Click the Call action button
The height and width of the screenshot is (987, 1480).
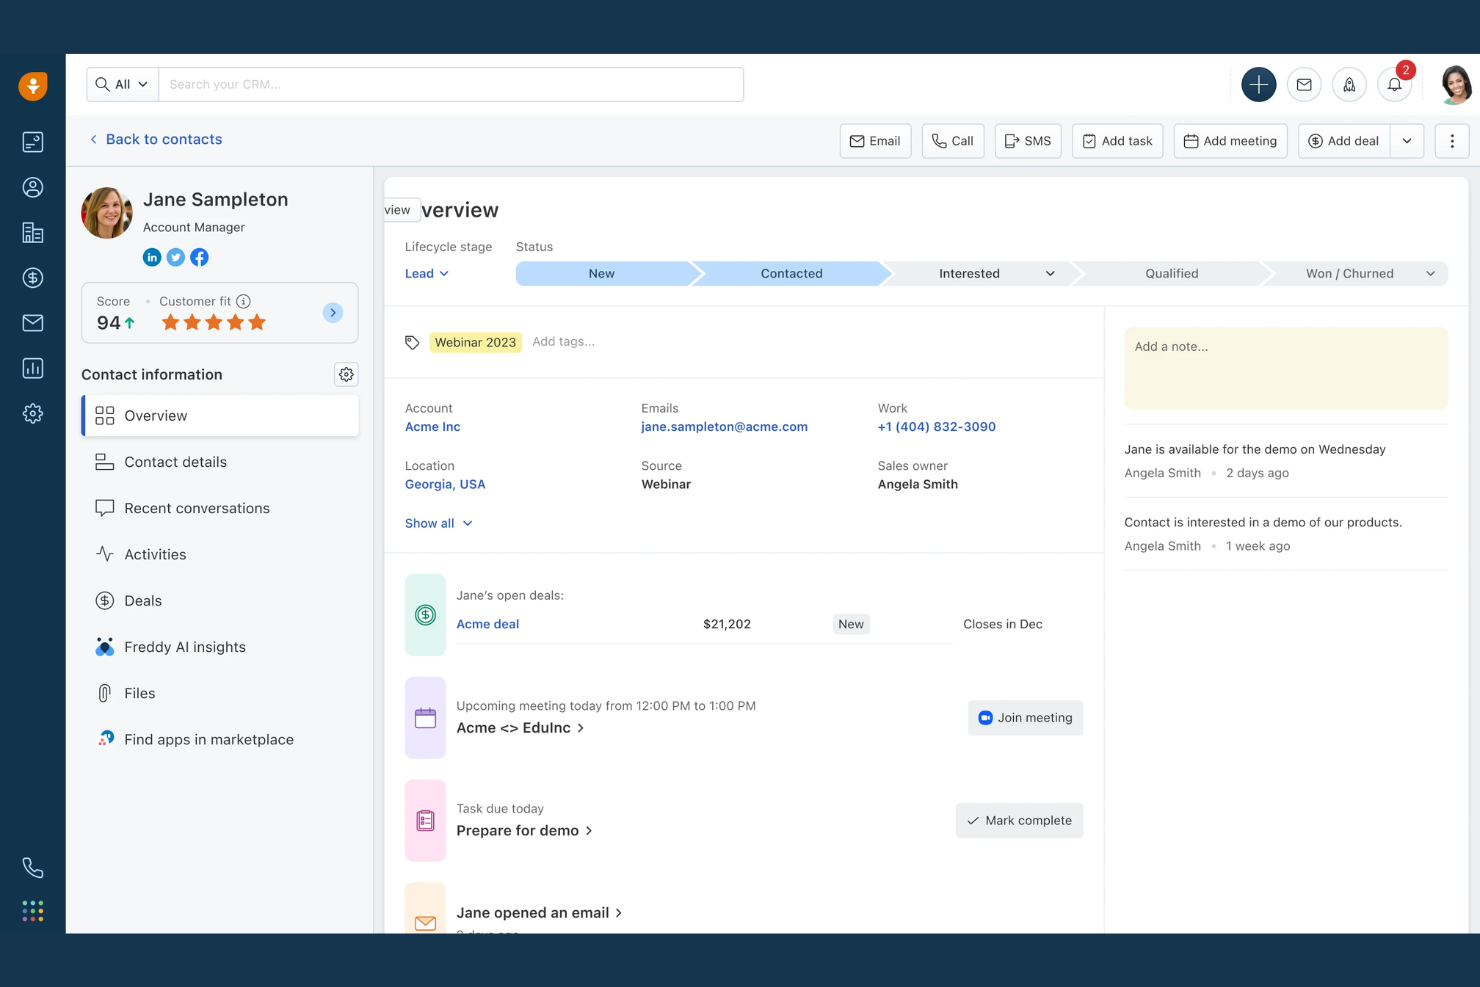pos(953,141)
